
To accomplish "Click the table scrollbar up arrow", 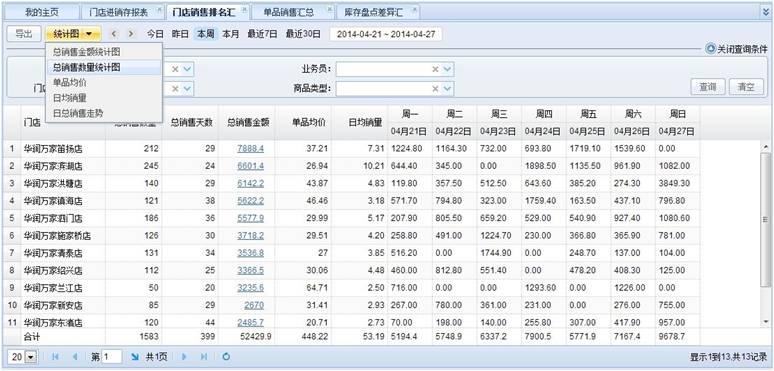I will [x=766, y=147].
